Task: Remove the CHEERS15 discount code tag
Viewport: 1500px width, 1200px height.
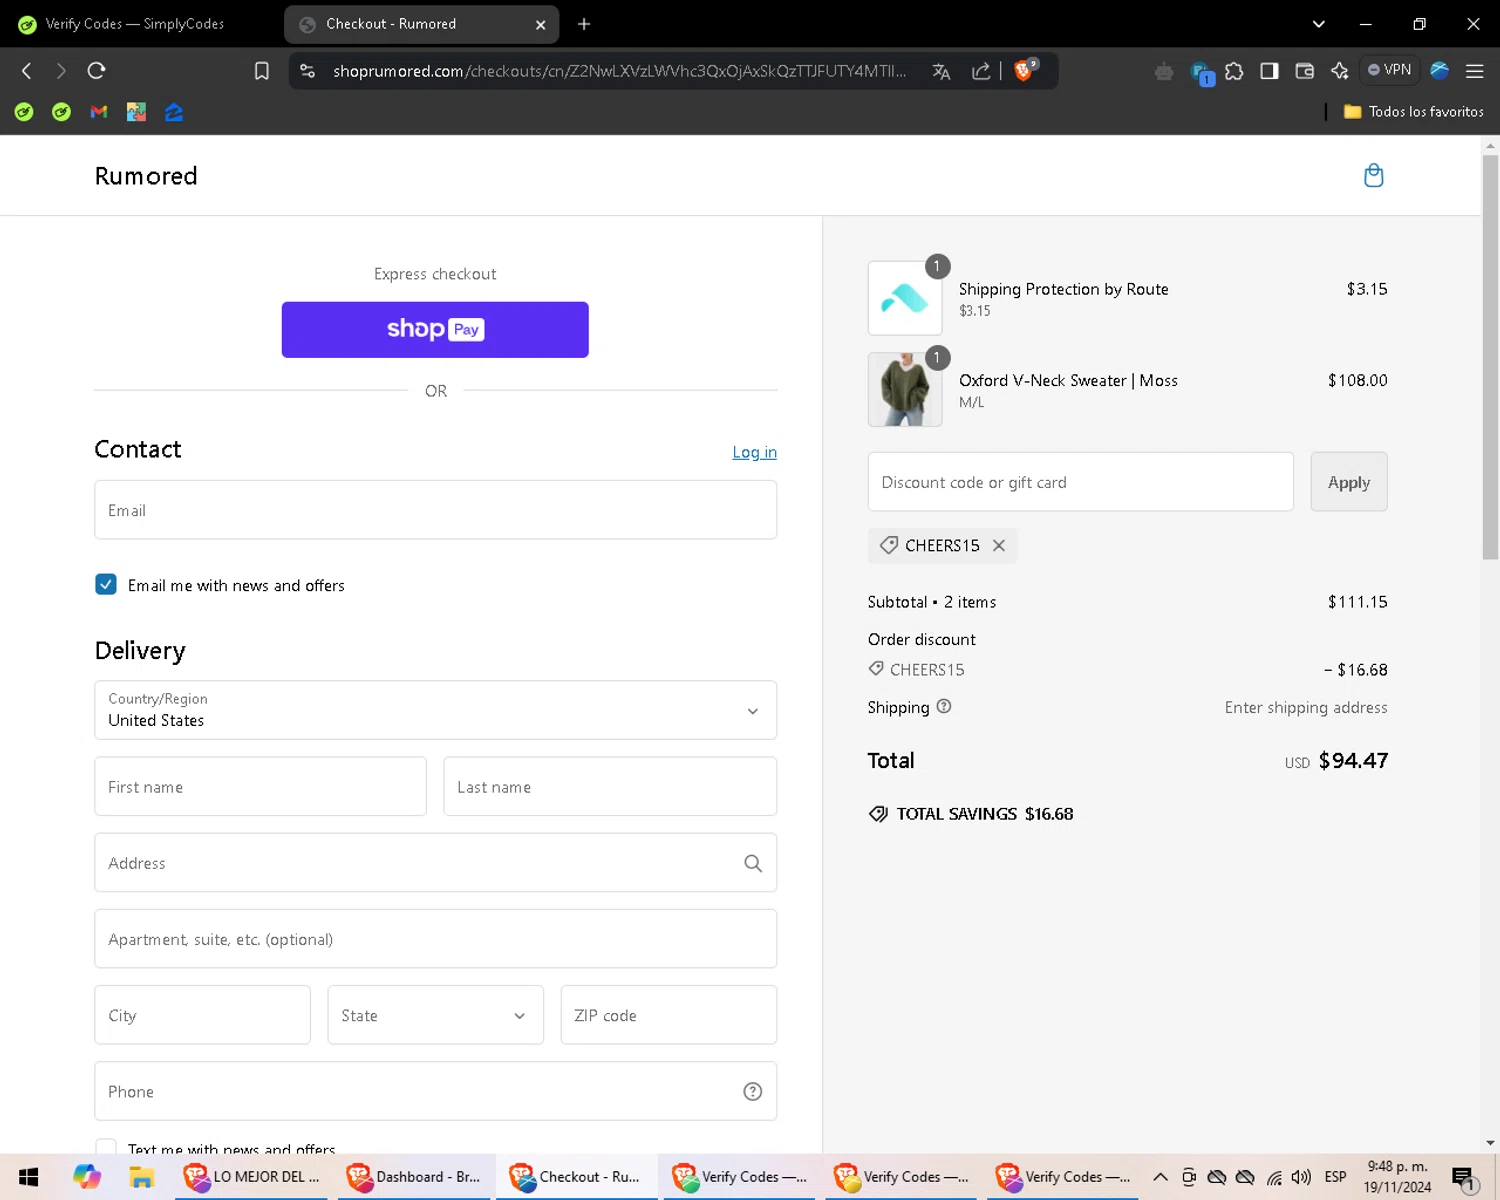Action: [998, 546]
